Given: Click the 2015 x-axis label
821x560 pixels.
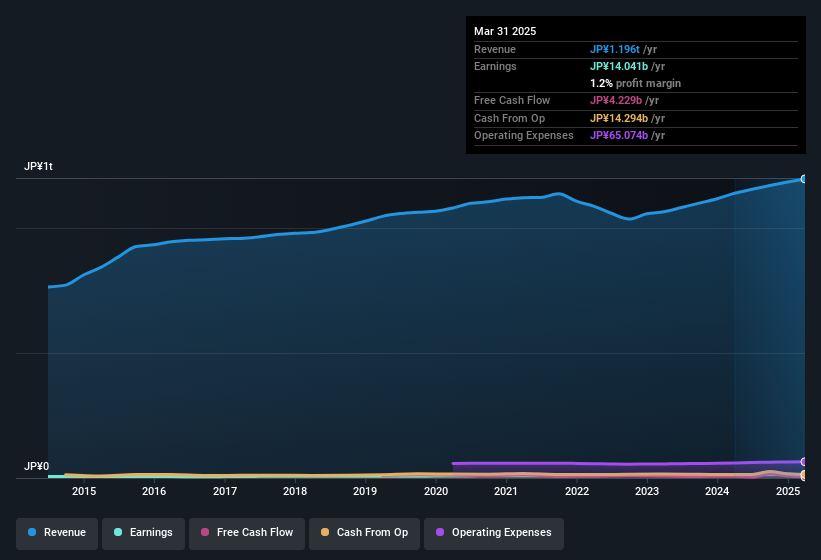Looking at the screenshot, I should coord(84,491).
